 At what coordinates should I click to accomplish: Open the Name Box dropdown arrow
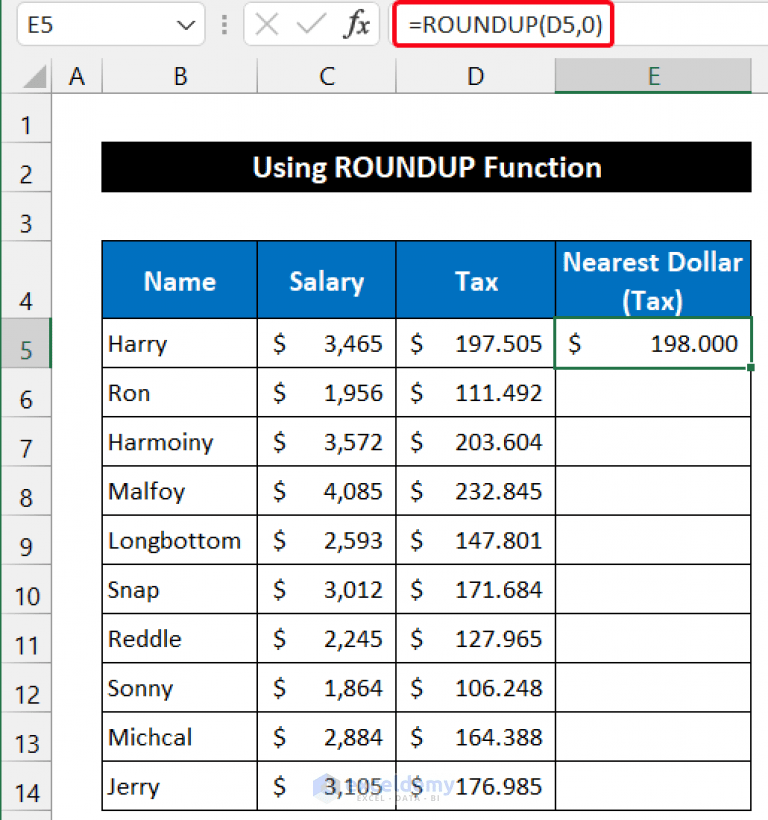pyautogui.click(x=184, y=24)
